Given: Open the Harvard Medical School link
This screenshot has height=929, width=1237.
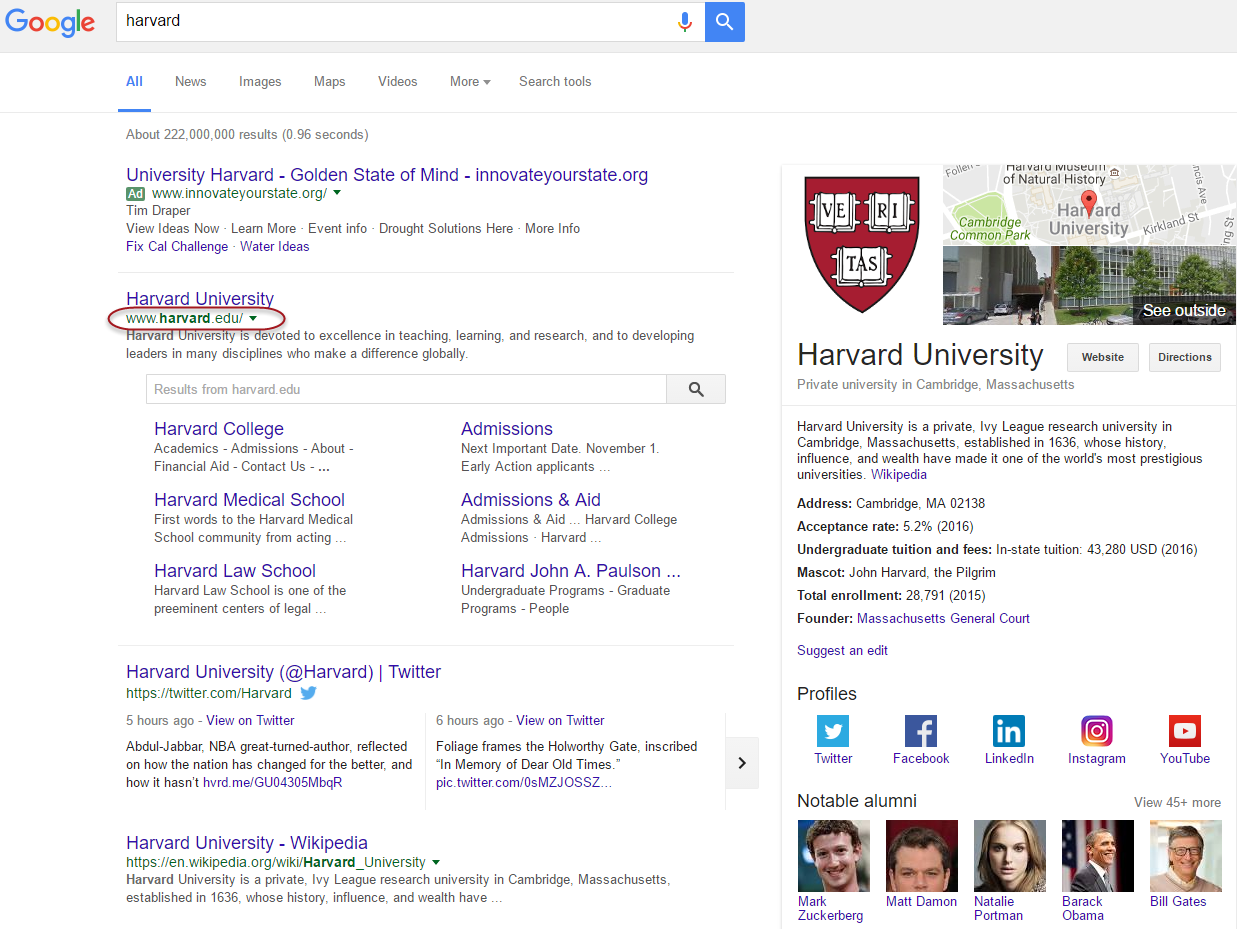Looking at the screenshot, I should click(249, 500).
